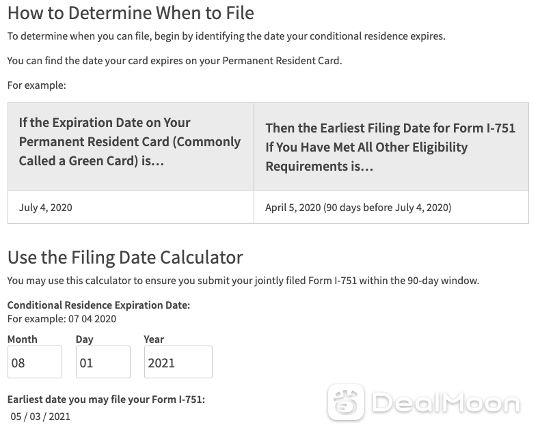Click the 'Day' field label
Image resolution: width=540 pixels, height=435 pixels.
(85, 339)
